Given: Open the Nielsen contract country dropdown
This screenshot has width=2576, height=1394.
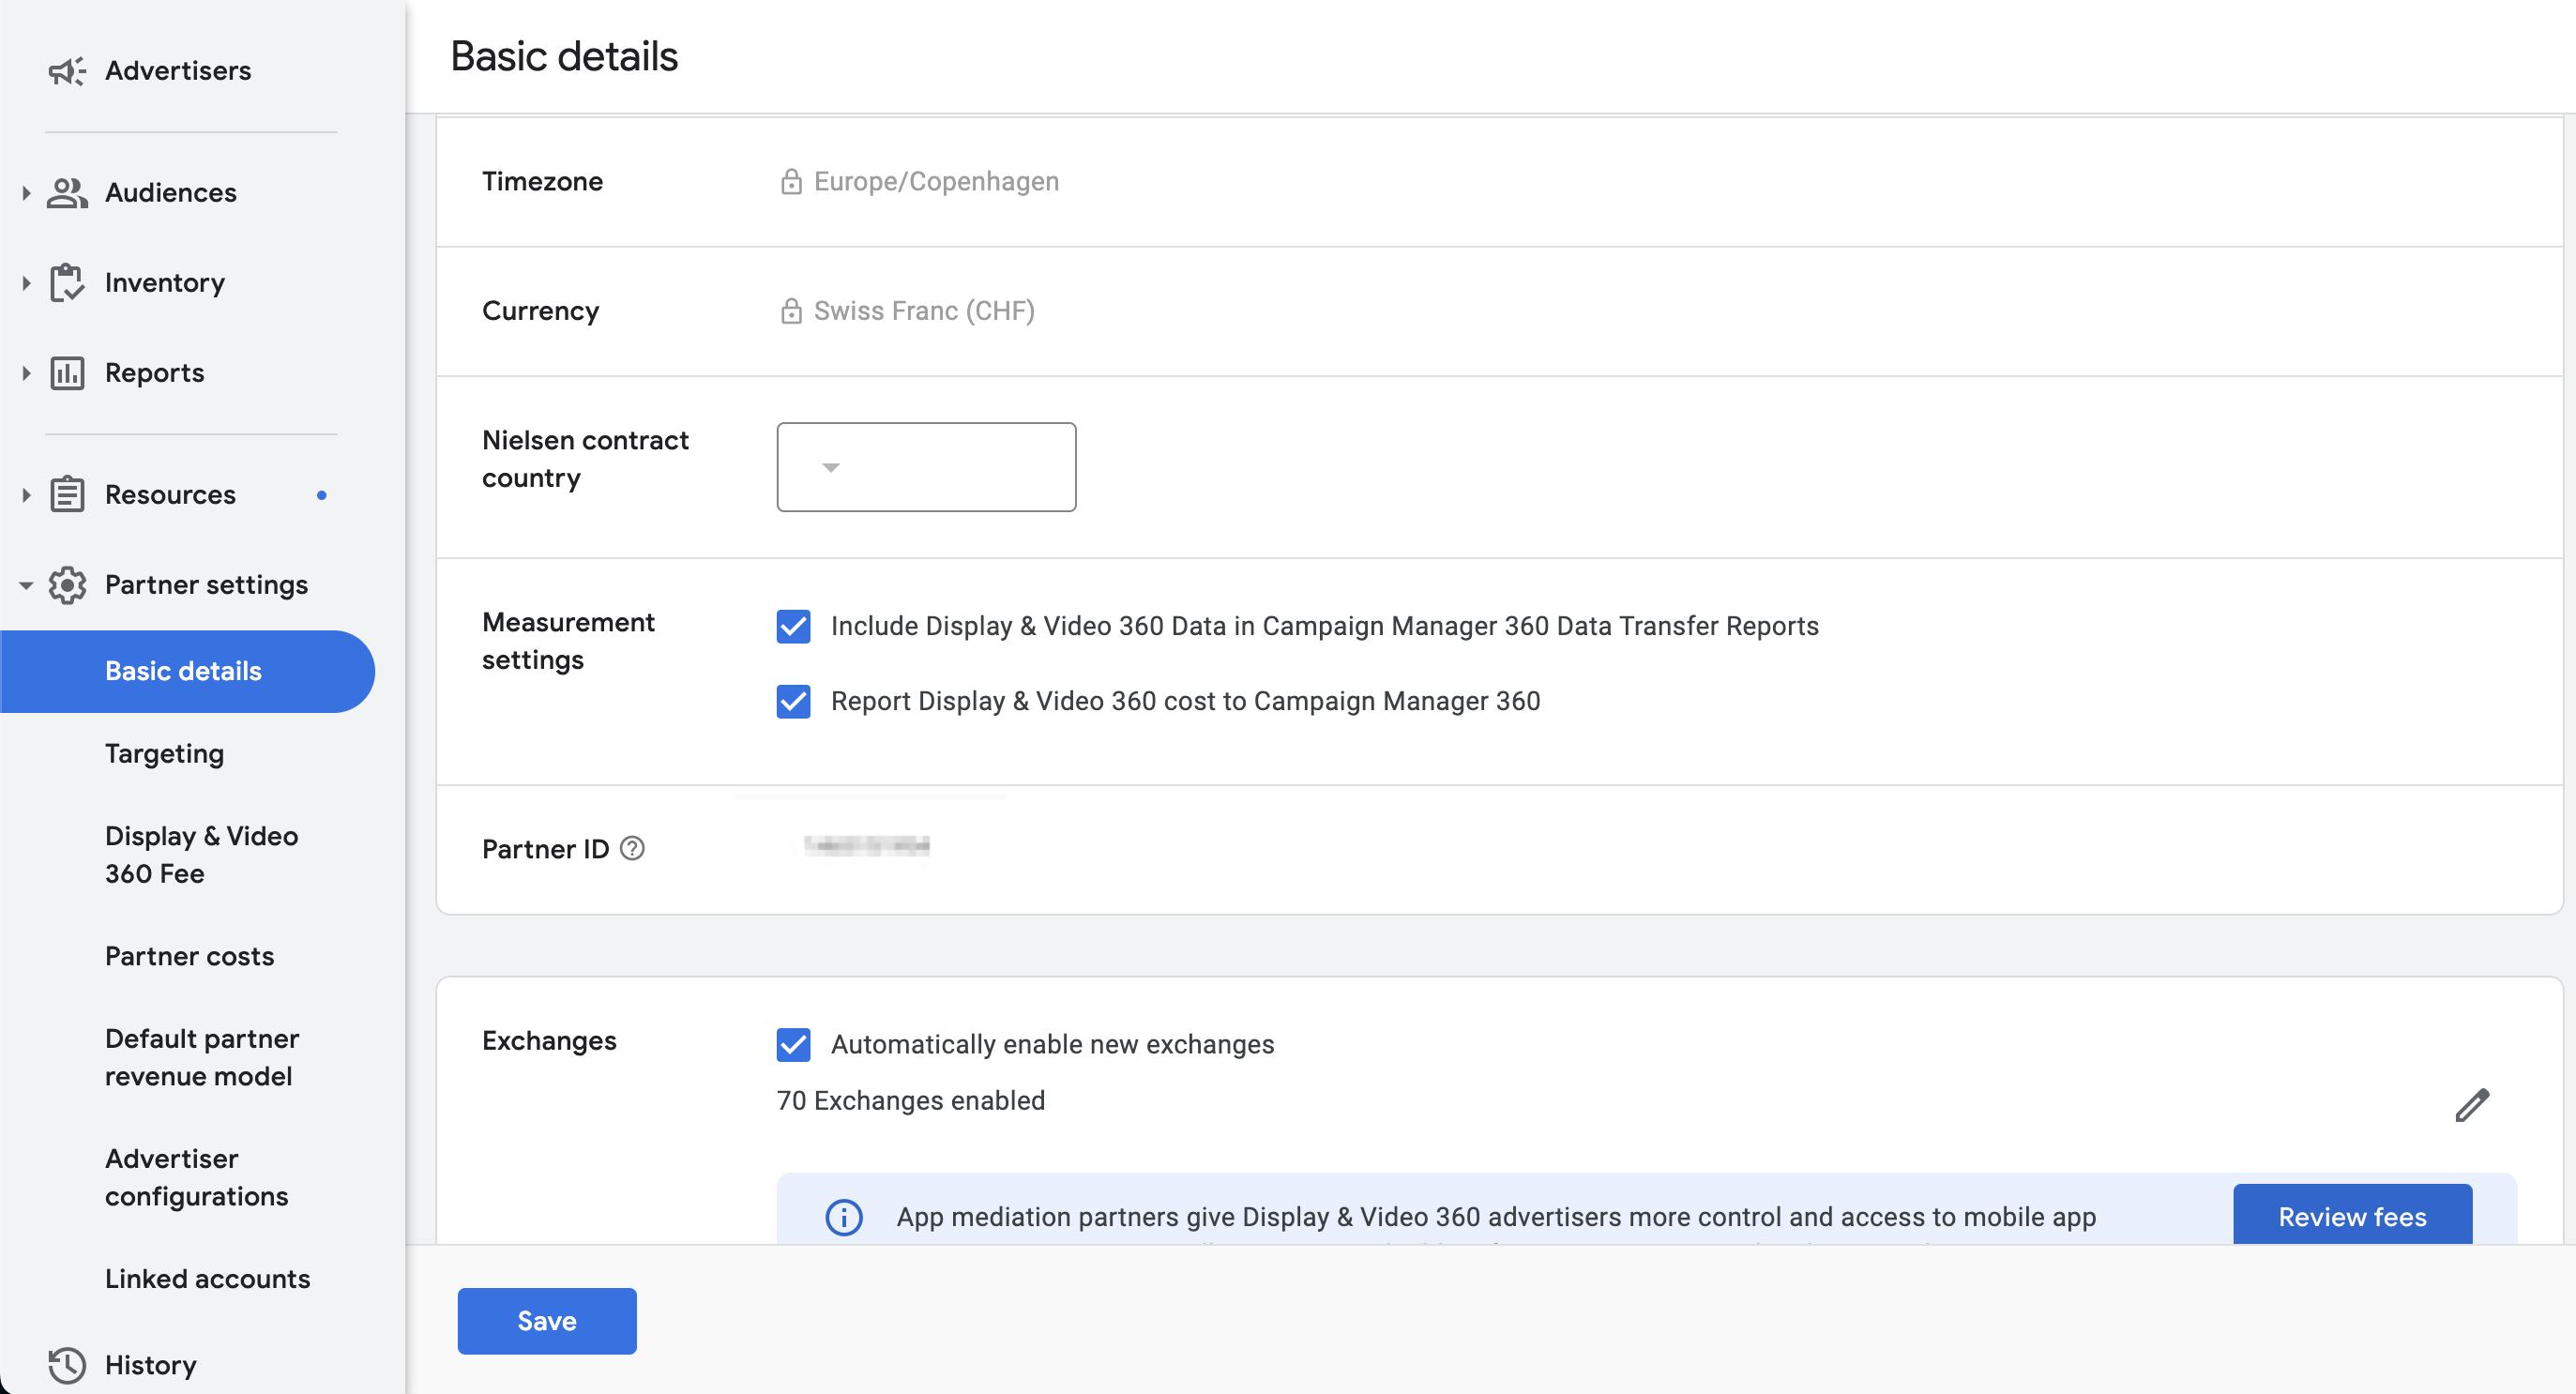Looking at the screenshot, I should coord(926,467).
